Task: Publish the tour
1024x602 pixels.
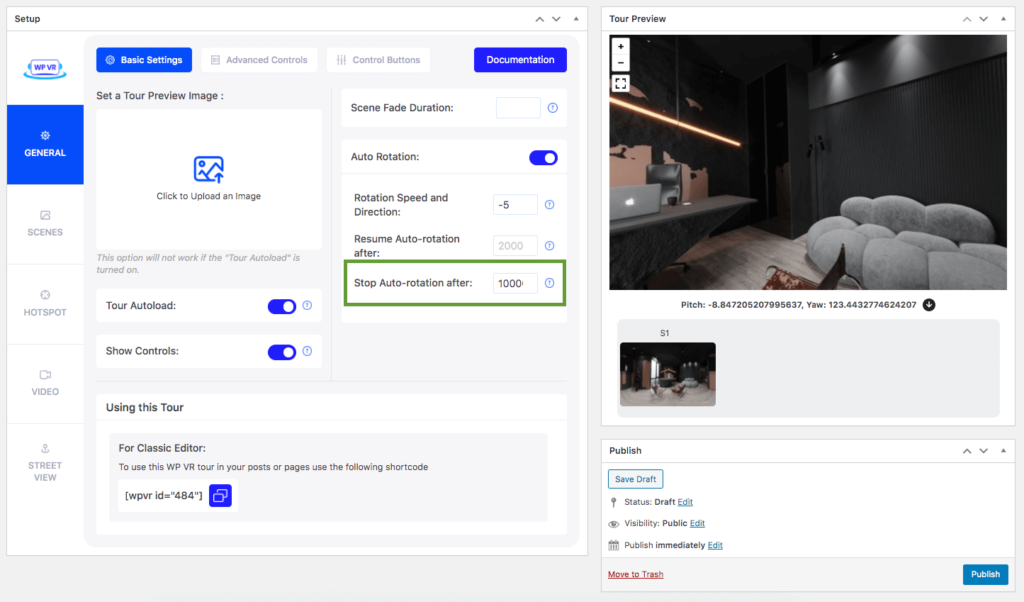Action: (x=985, y=574)
